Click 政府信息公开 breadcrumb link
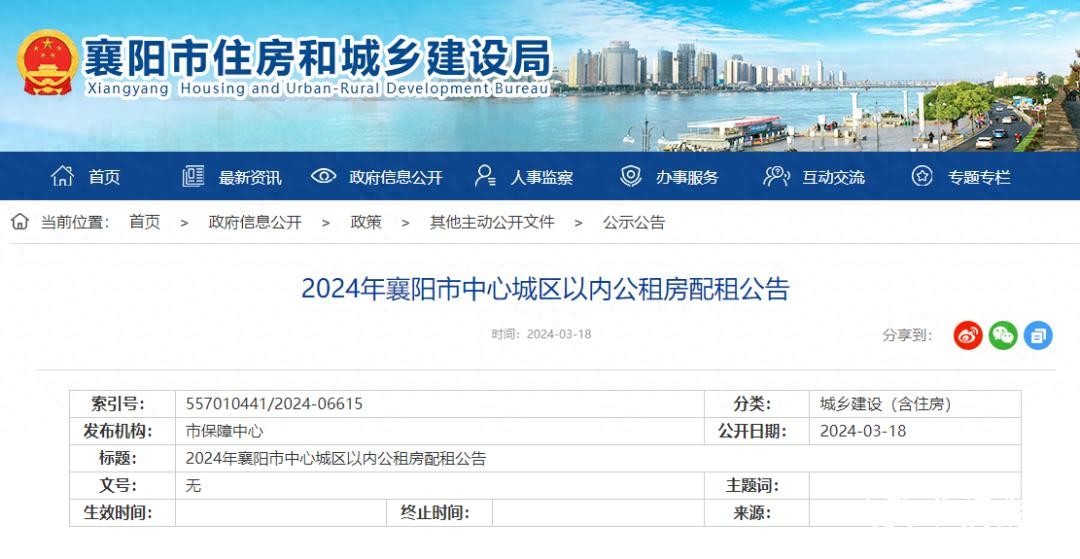Image resolution: width=1080 pixels, height=559 pixels. click(x=255, y=222)
